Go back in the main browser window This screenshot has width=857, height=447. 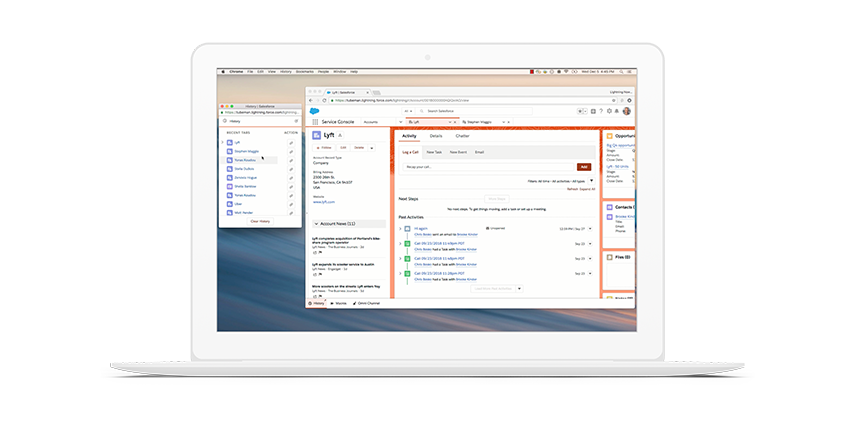click(x=310, y=101)
